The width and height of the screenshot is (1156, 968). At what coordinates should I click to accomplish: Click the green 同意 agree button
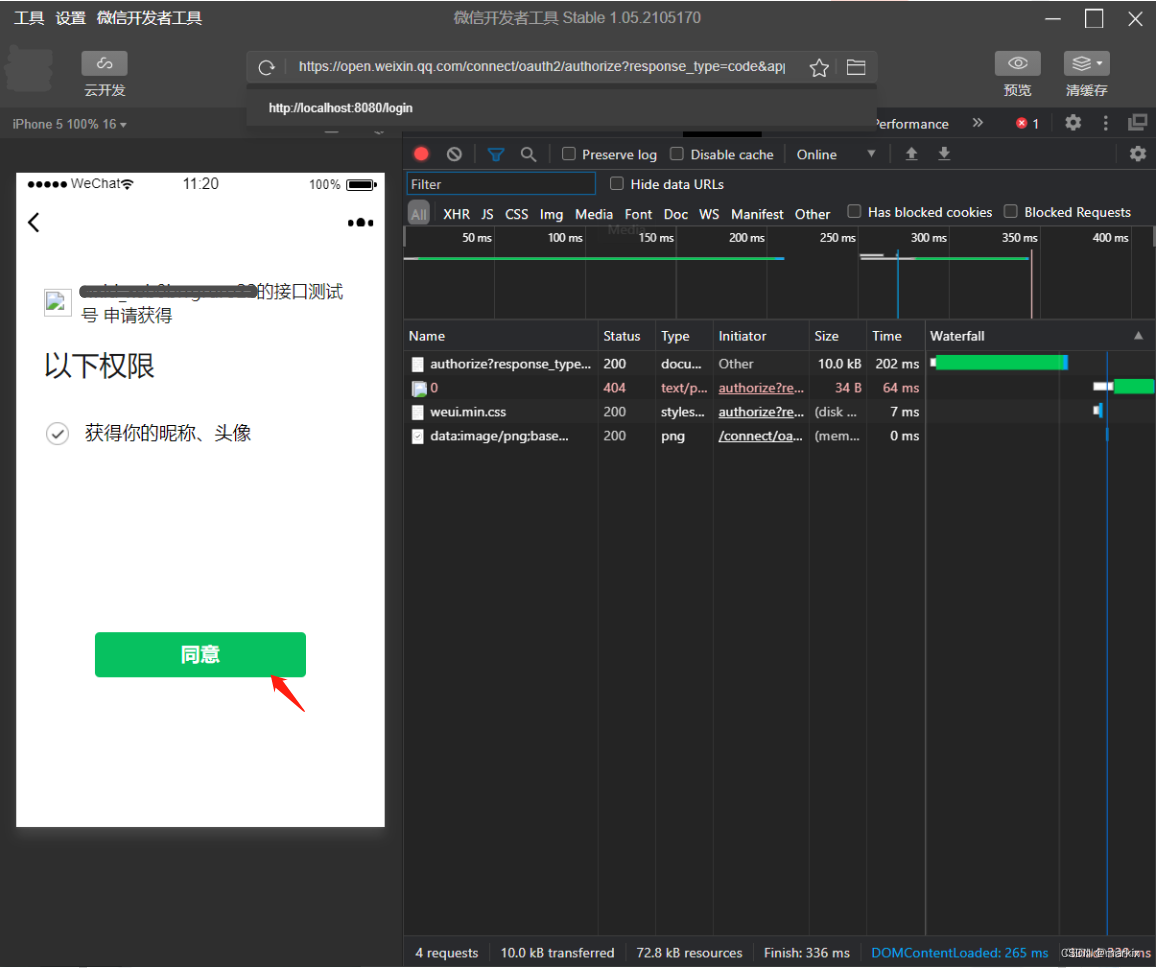(x=200, y=654)
